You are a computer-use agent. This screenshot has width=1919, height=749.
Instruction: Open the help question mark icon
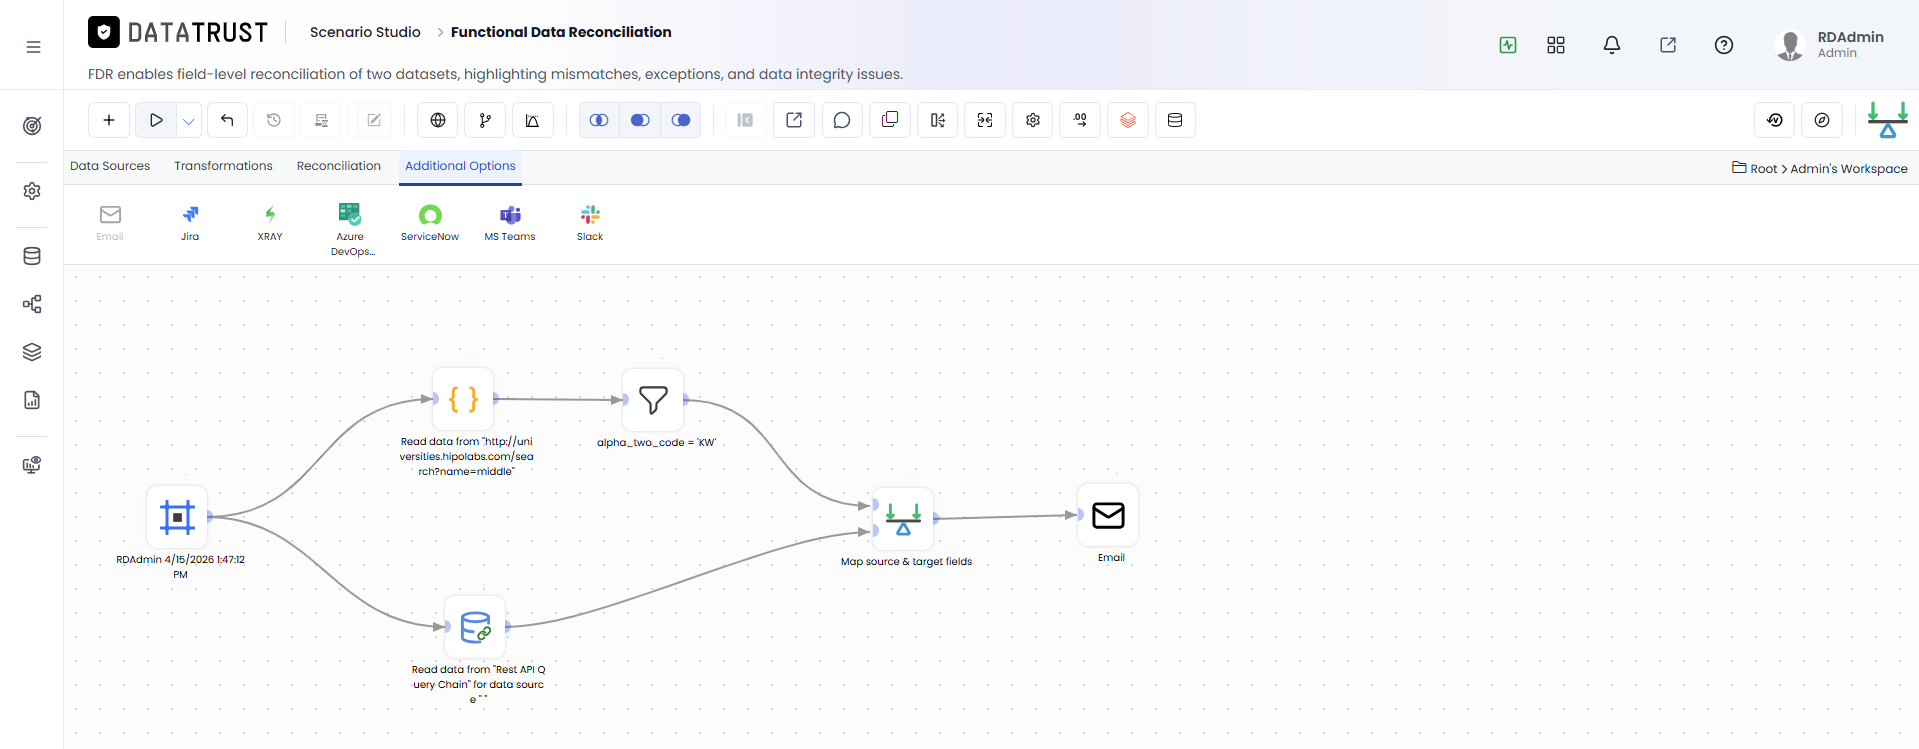click(x=1724, y=45)
